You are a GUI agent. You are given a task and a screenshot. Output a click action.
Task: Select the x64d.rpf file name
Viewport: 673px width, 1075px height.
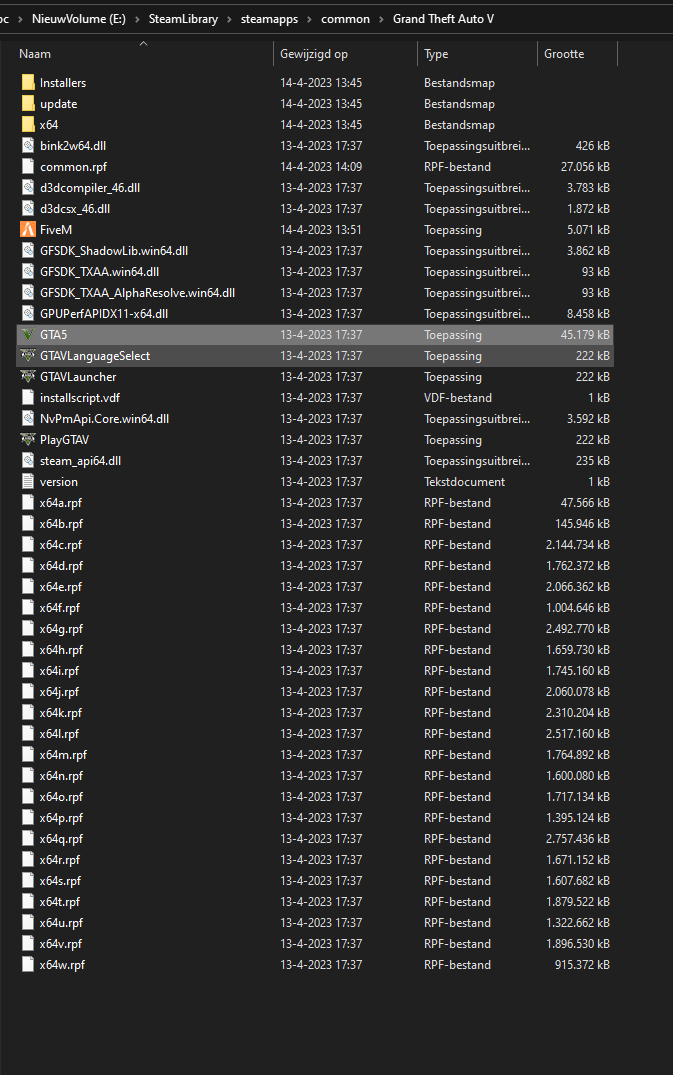point(61,566)
